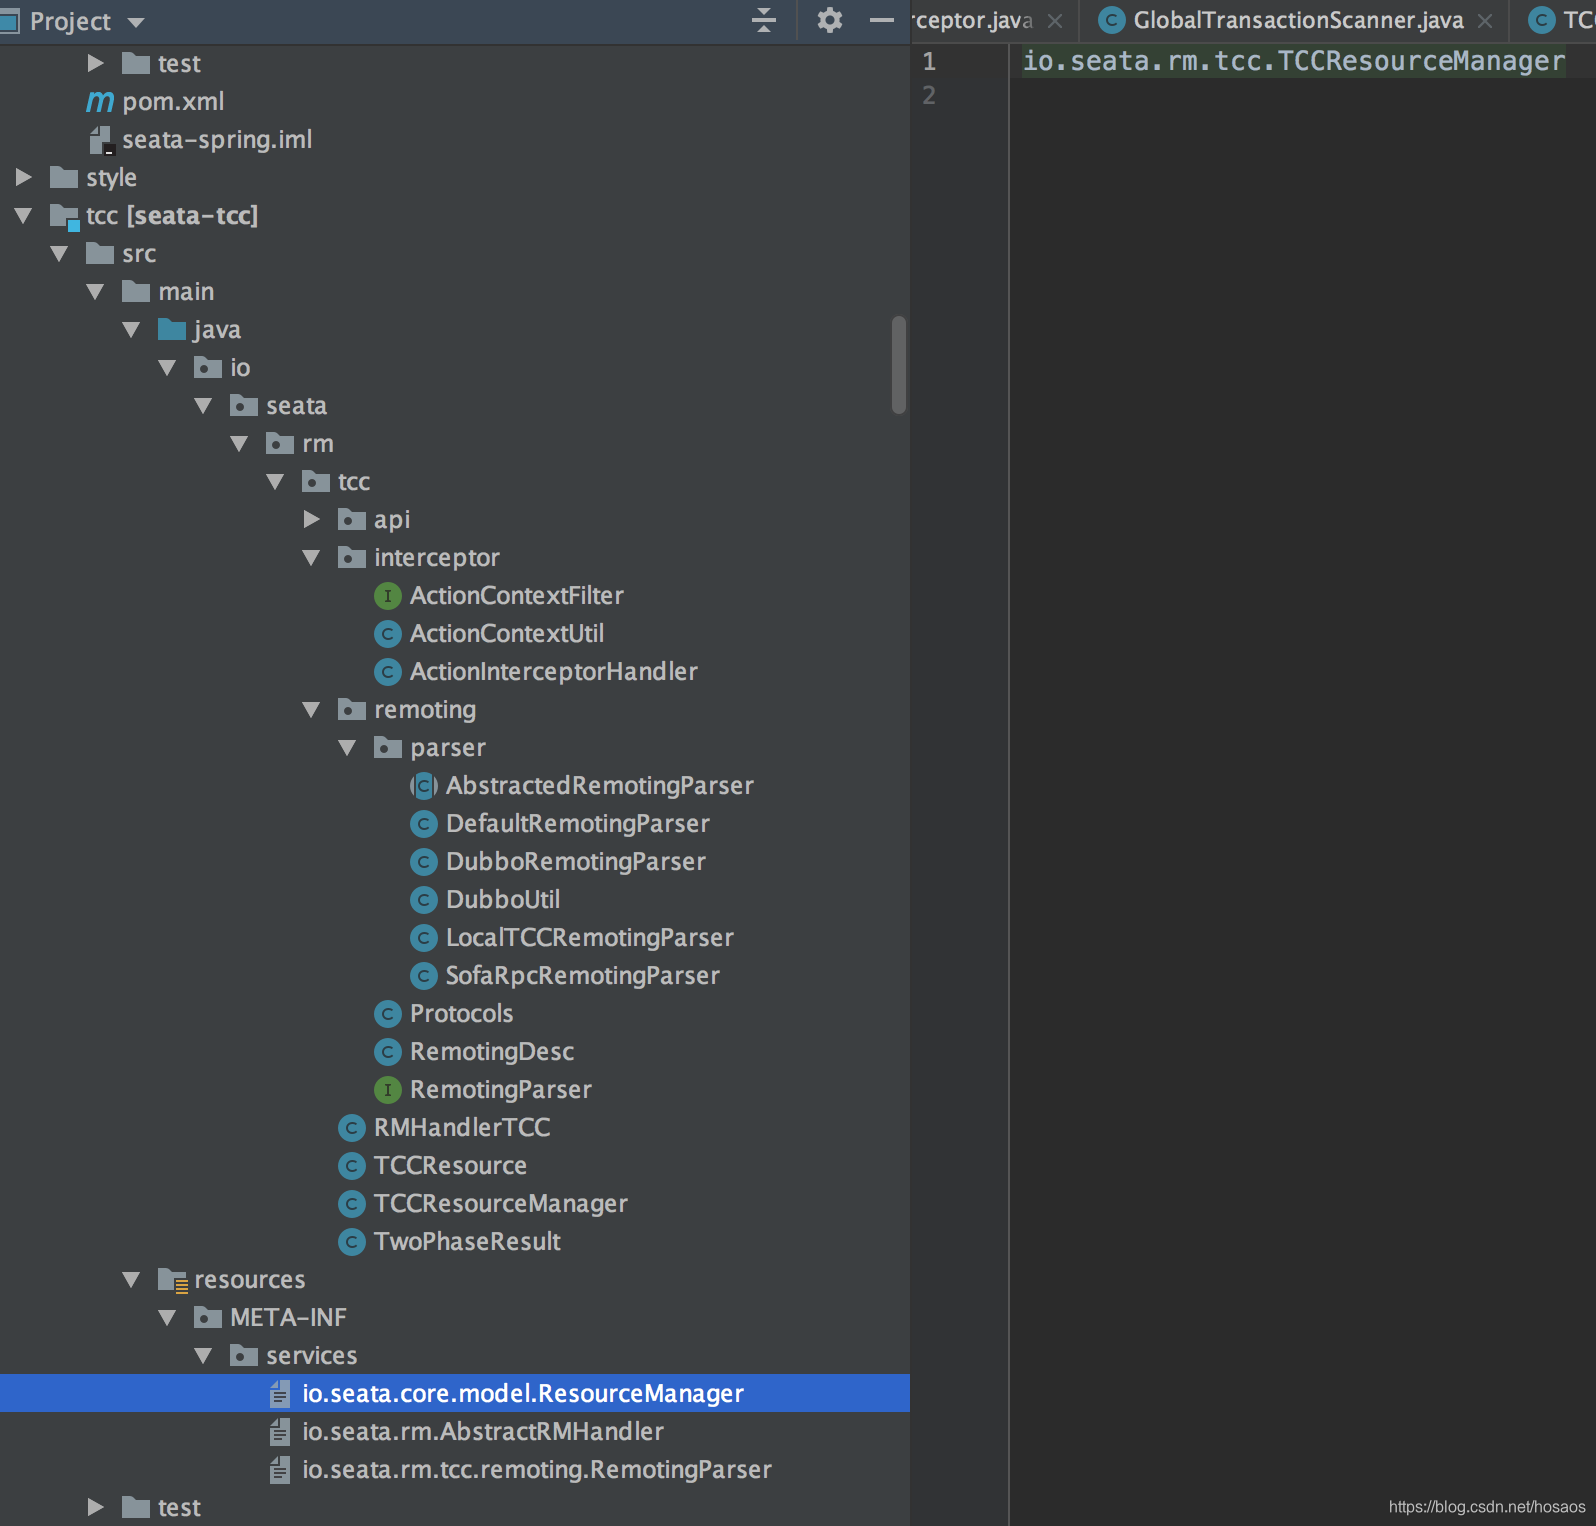Click abstract class icon of AbstractedRemotingParser
The height and width of the screenshot is (1526, 1596).
[424, 786]
